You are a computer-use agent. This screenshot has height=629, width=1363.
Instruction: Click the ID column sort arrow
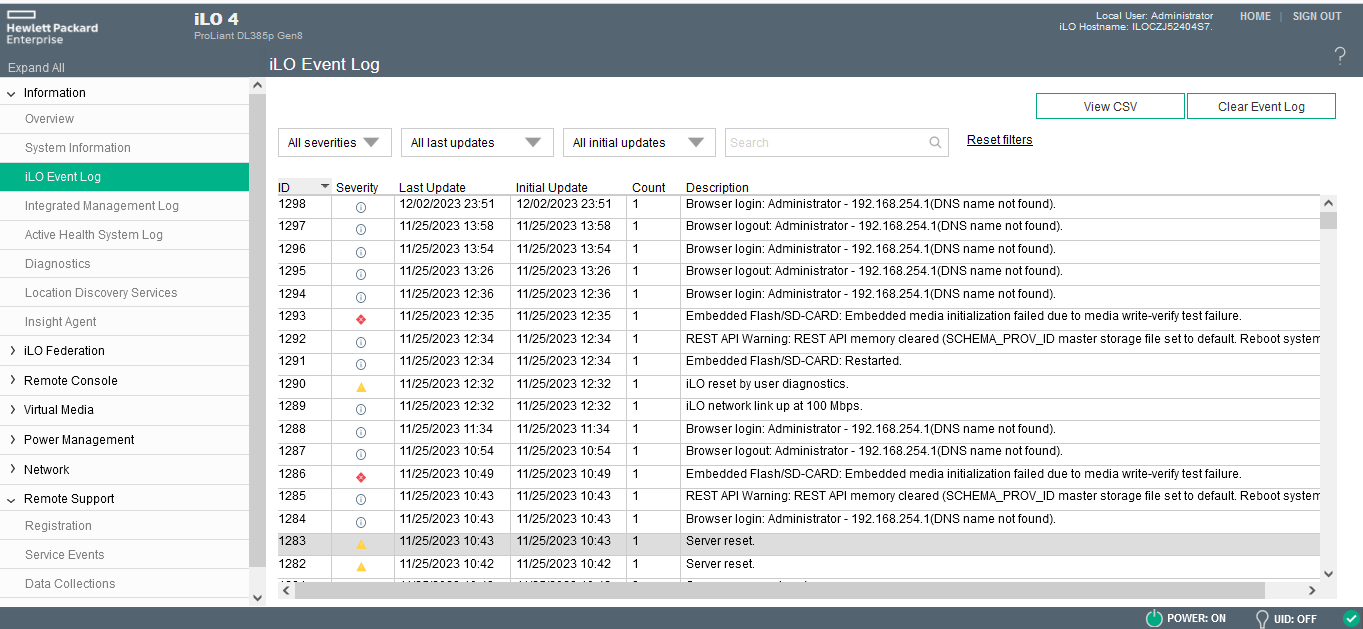pyautogui.click(x=324, y=187)
